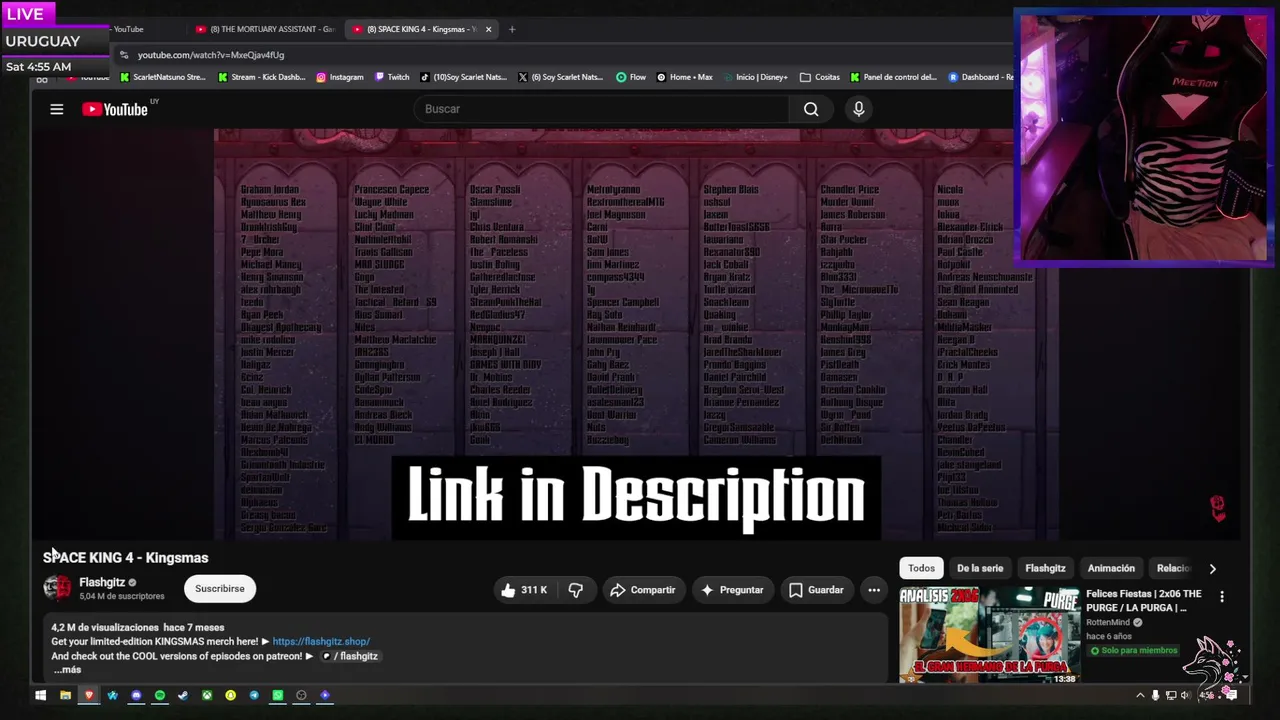Screen dimensions: 1280x720
Task: Open Xbox app from the taskbar
Action: coord(207,695)
